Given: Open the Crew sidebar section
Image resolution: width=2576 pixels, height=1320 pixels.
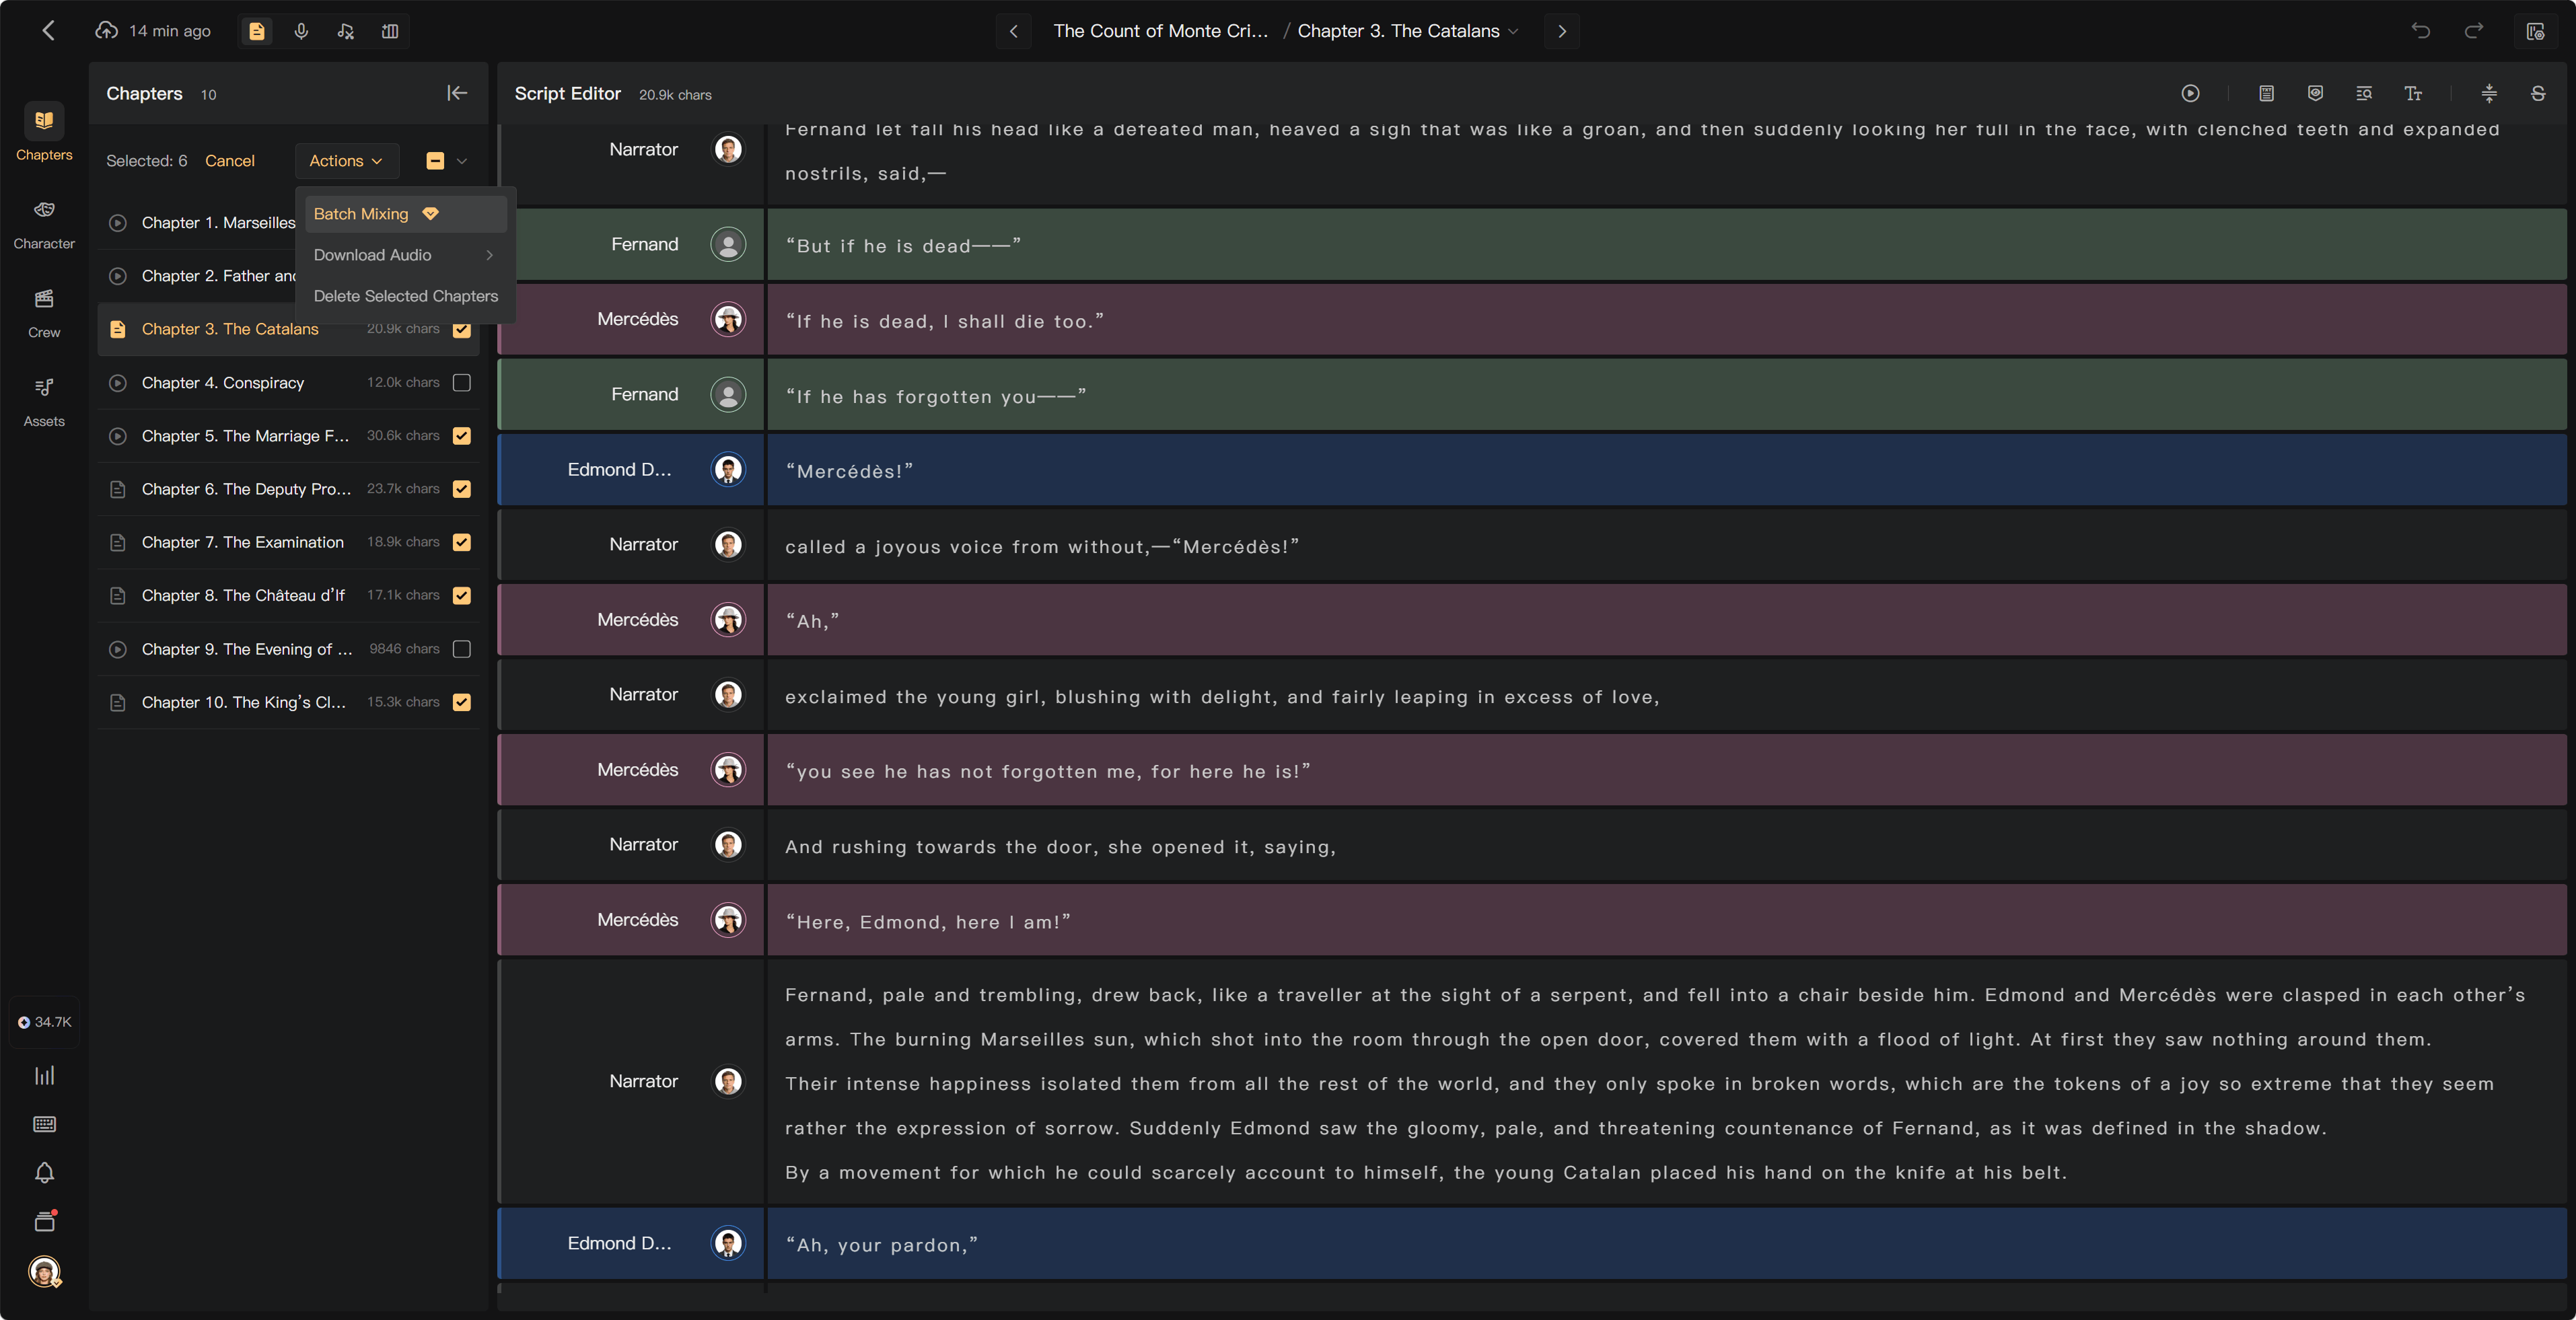Looking at the screenshot, I should pyautogui.click(x=44, y=313).
